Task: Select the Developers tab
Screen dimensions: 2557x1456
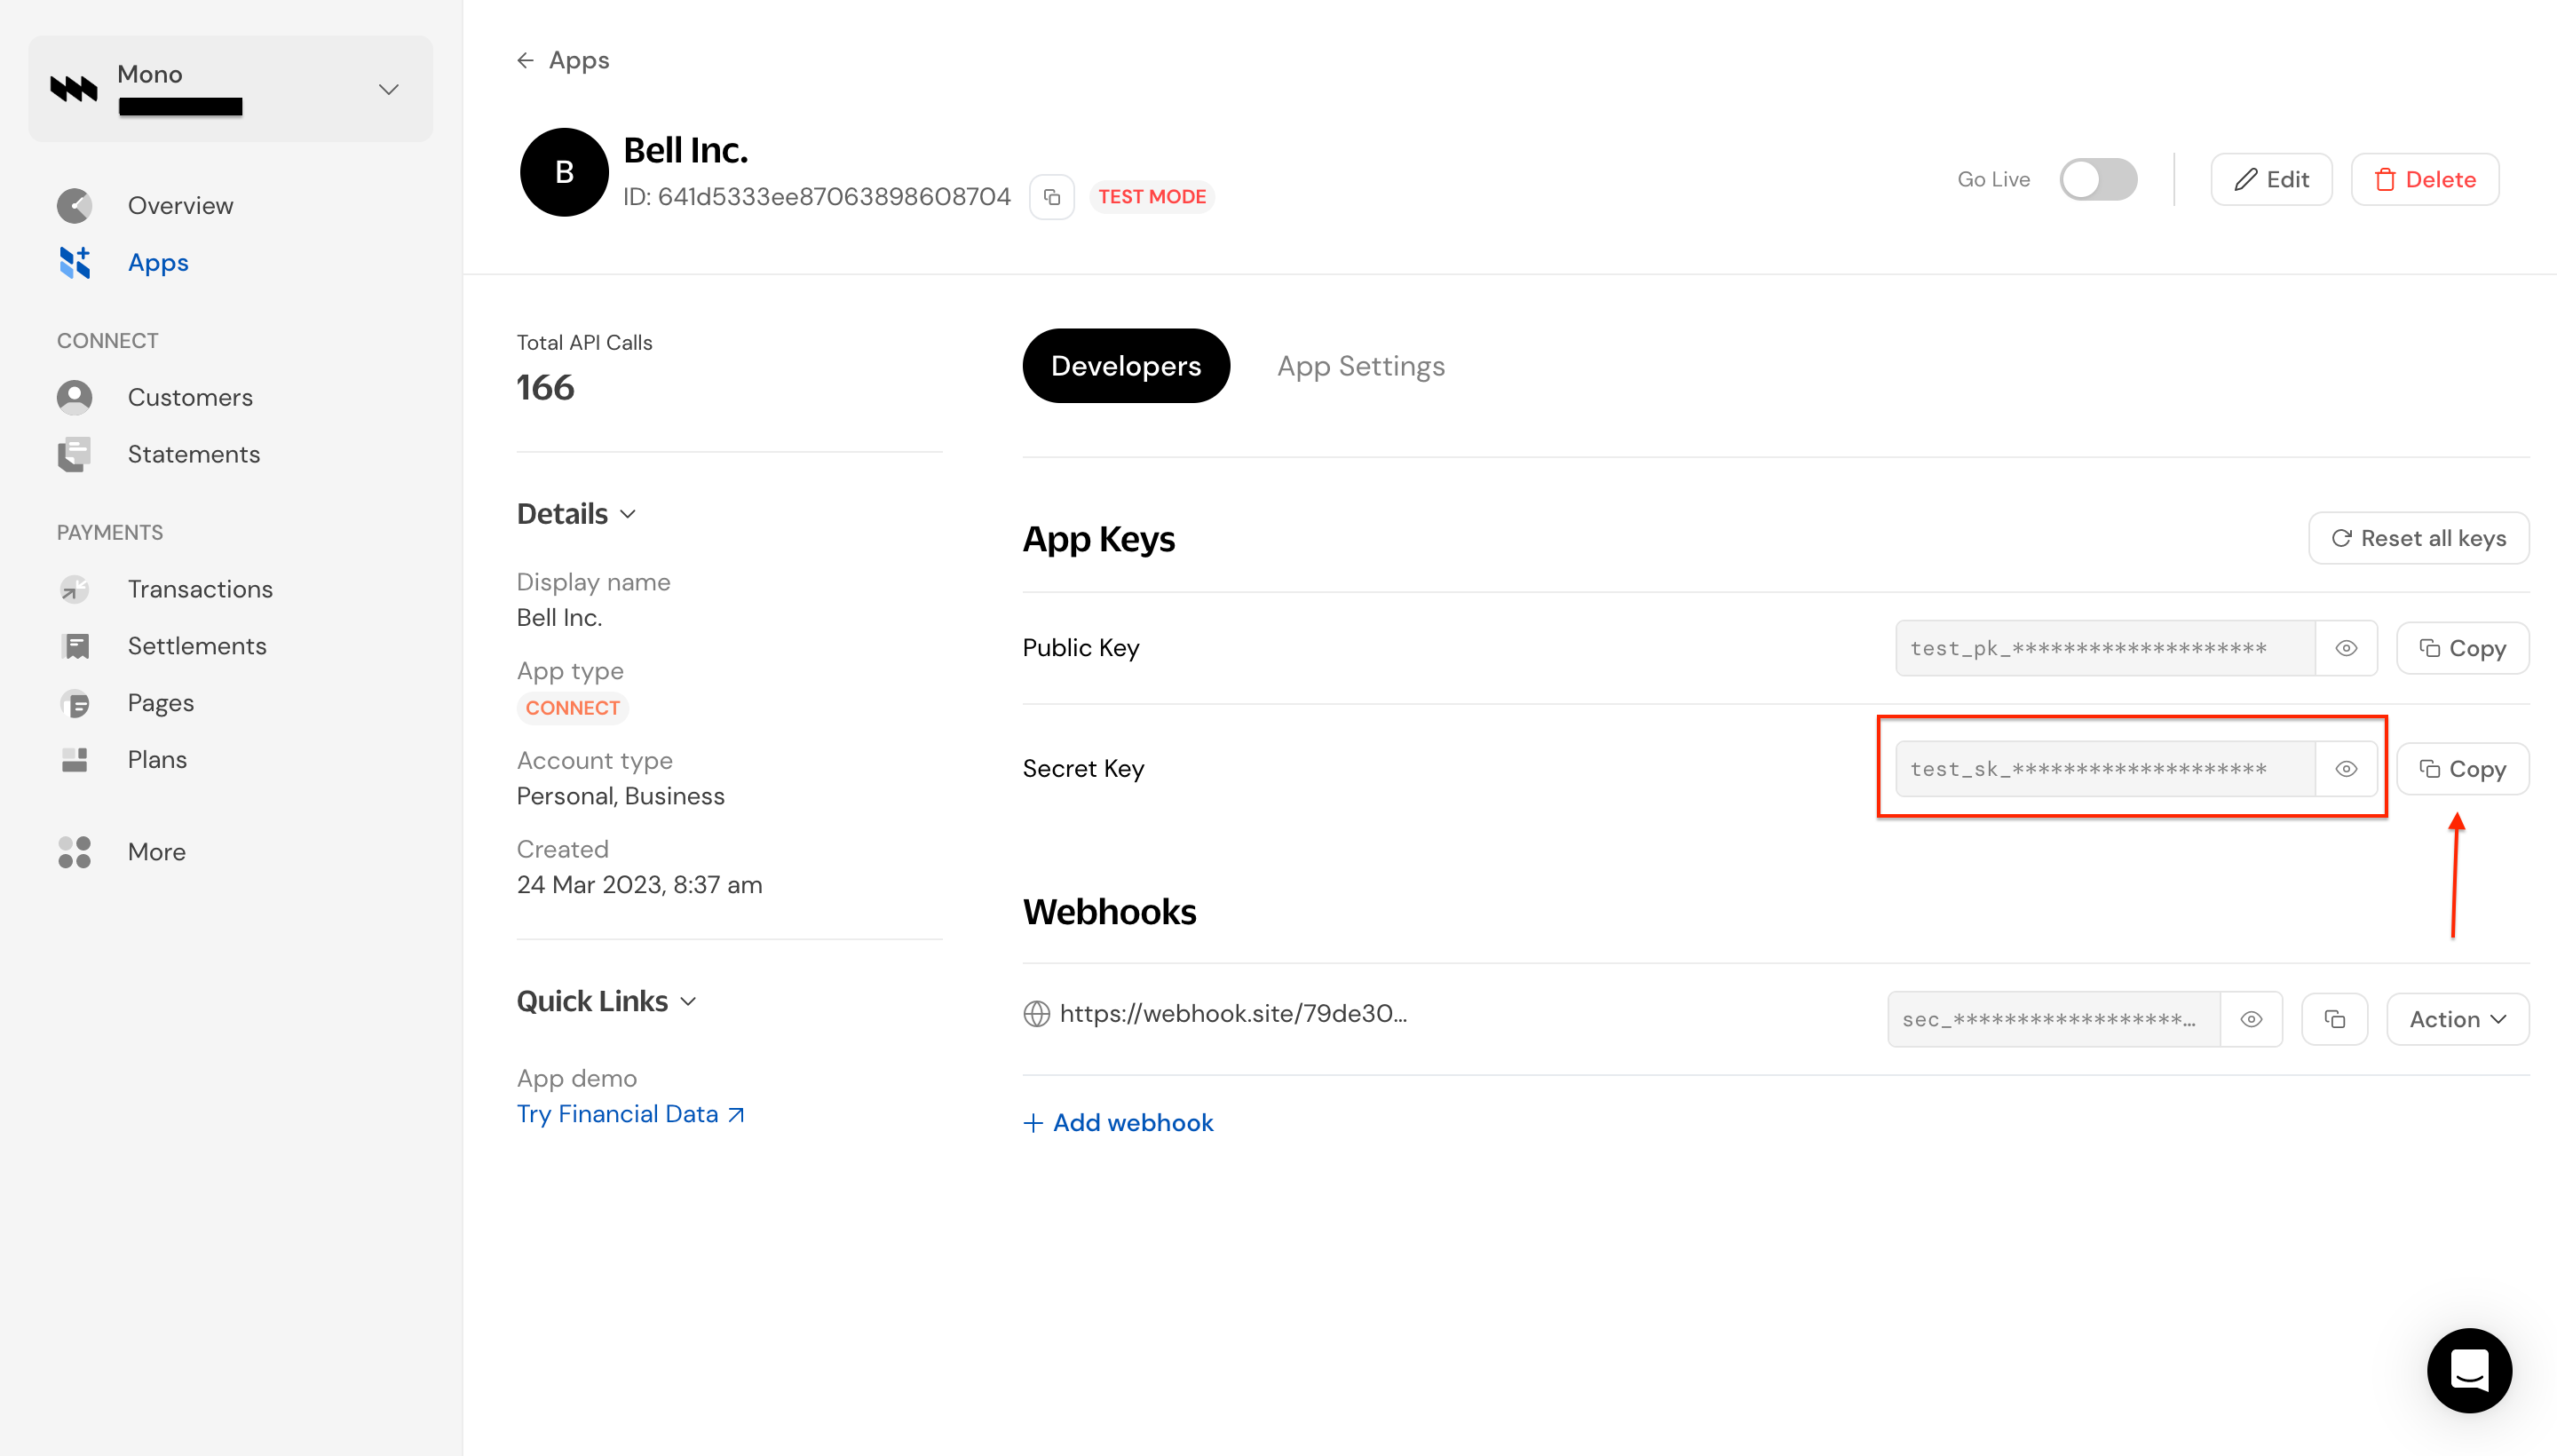Action: [1125, 366]
